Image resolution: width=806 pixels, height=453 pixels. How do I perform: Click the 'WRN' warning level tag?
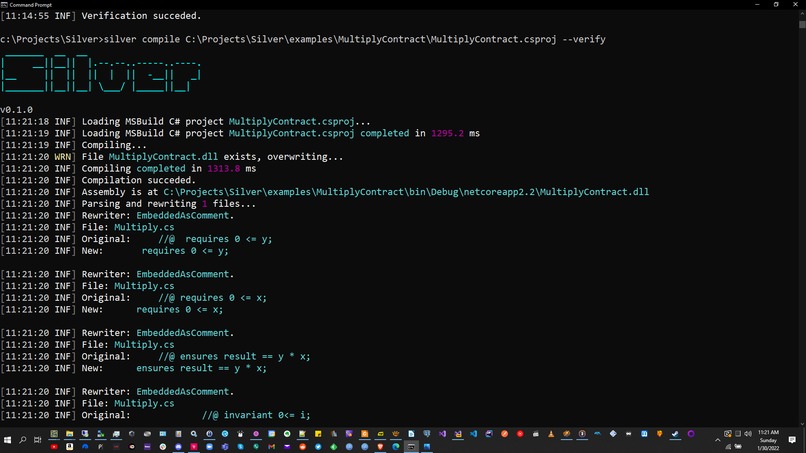pyautogui.click(x=63, y=157)
